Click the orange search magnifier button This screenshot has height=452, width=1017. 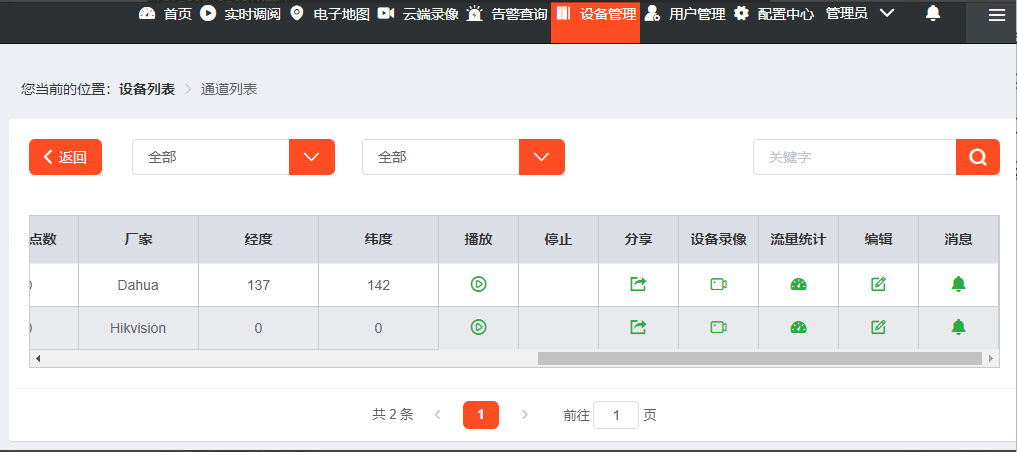coord(978,157)
